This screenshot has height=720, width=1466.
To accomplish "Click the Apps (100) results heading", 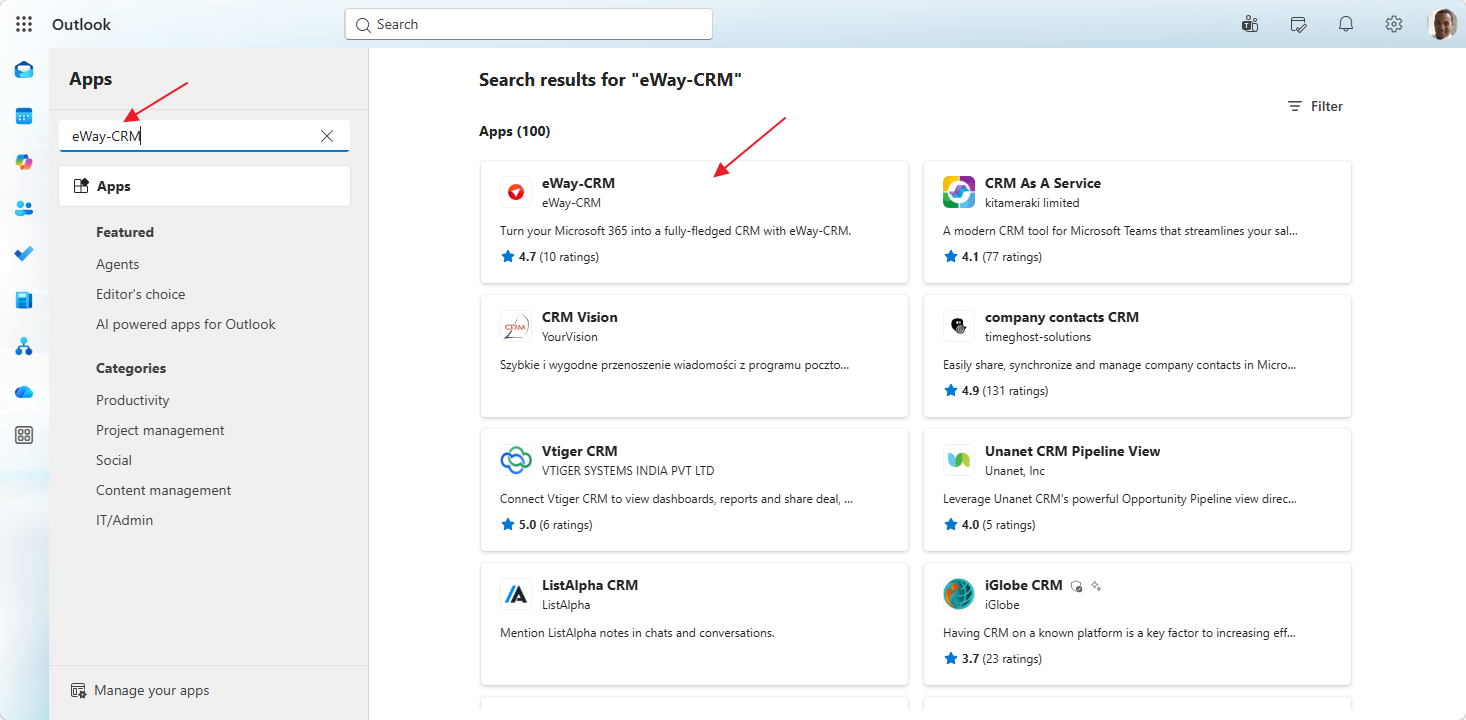I will click(514, 131).
